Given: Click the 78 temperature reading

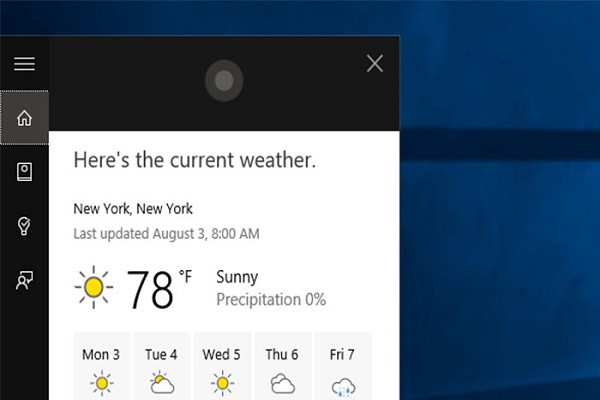Looking at the screenshot, I should 150,290.
